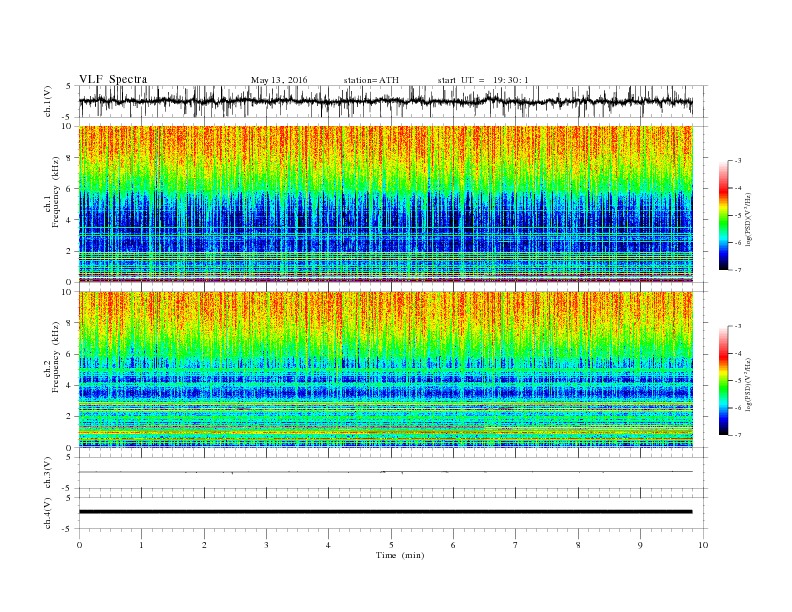Click the ch.1 spectrogram panel
The image size is (792, 612).
click(385, 204)
